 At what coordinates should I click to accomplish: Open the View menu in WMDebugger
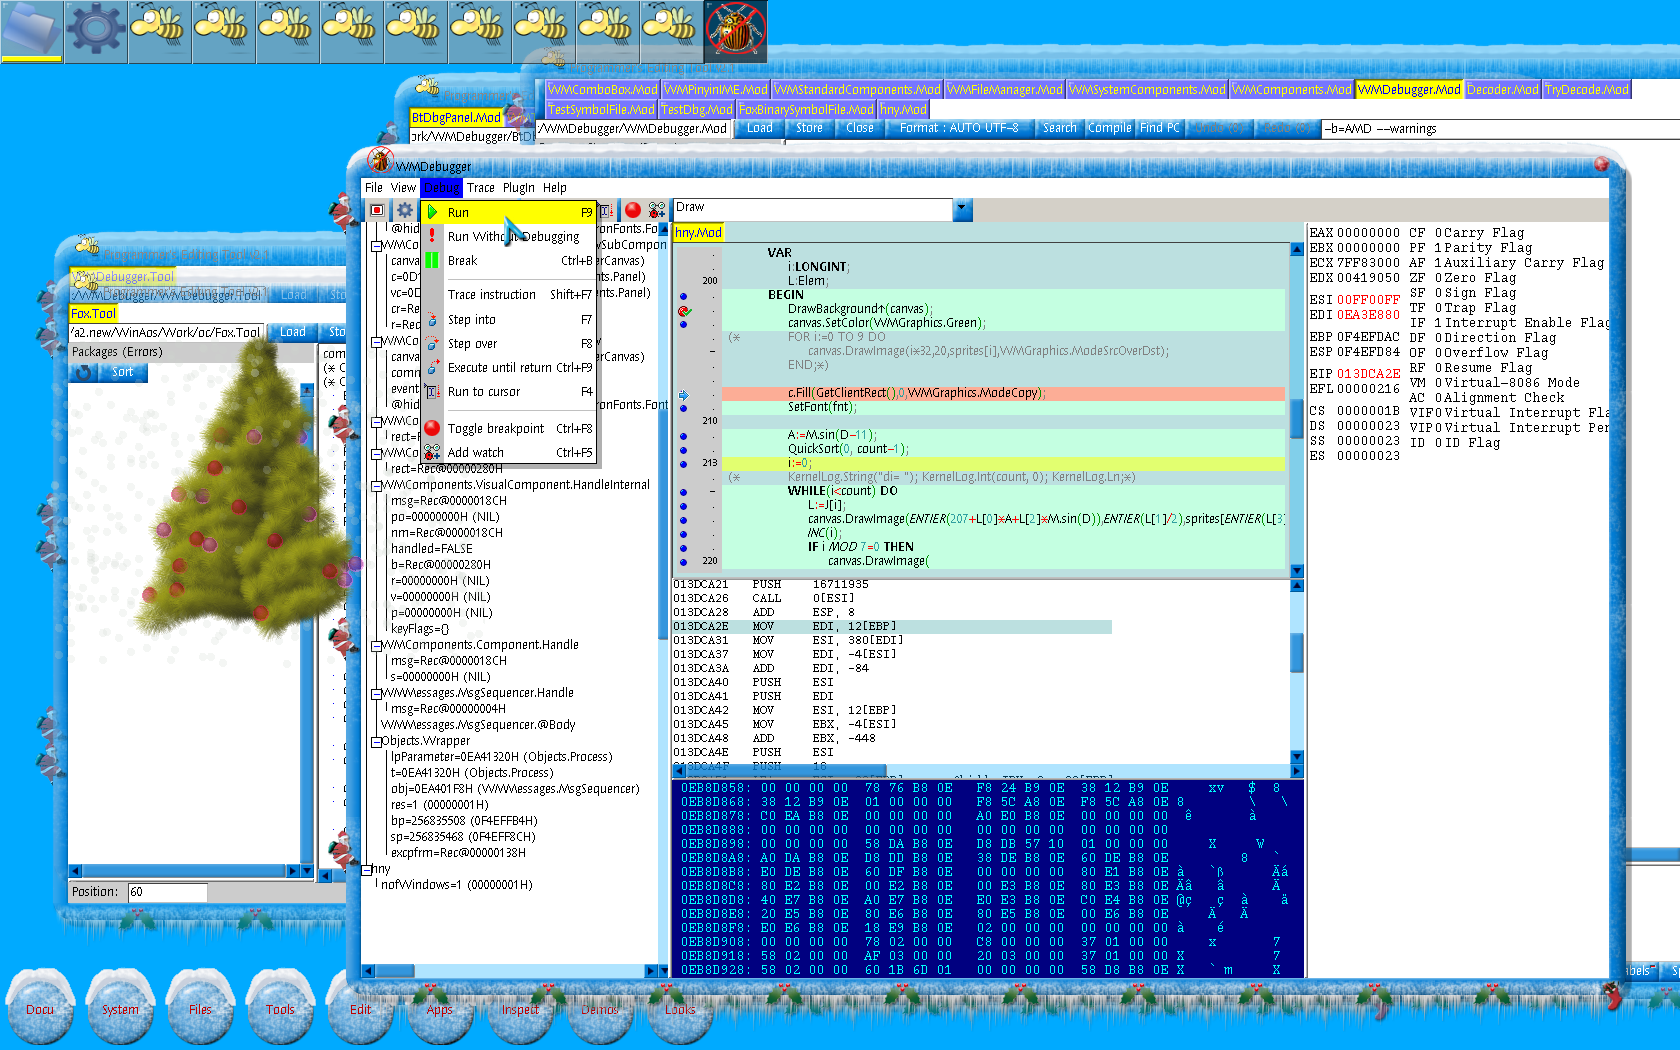point(403,188)
